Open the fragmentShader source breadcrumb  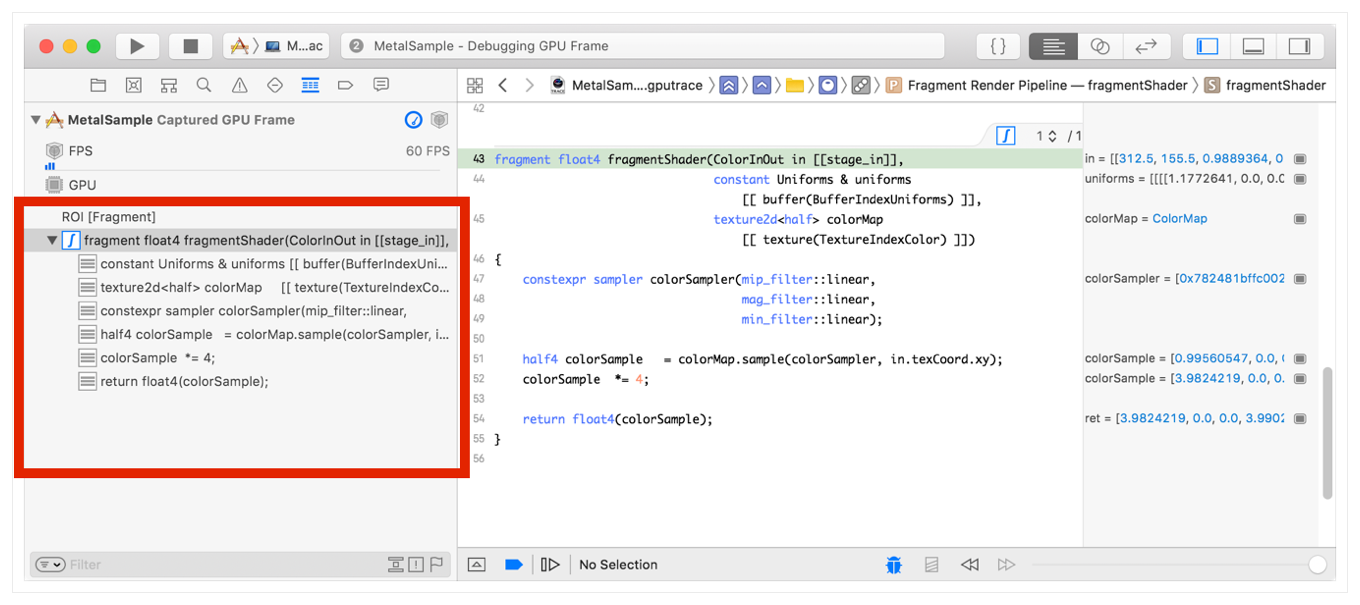[1265, 85]
